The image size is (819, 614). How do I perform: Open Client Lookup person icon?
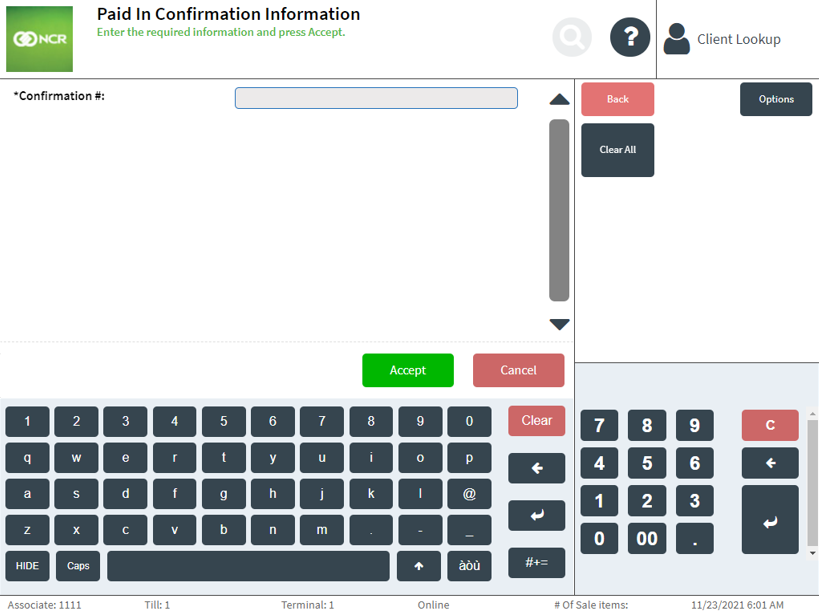[x=677, y=39]
